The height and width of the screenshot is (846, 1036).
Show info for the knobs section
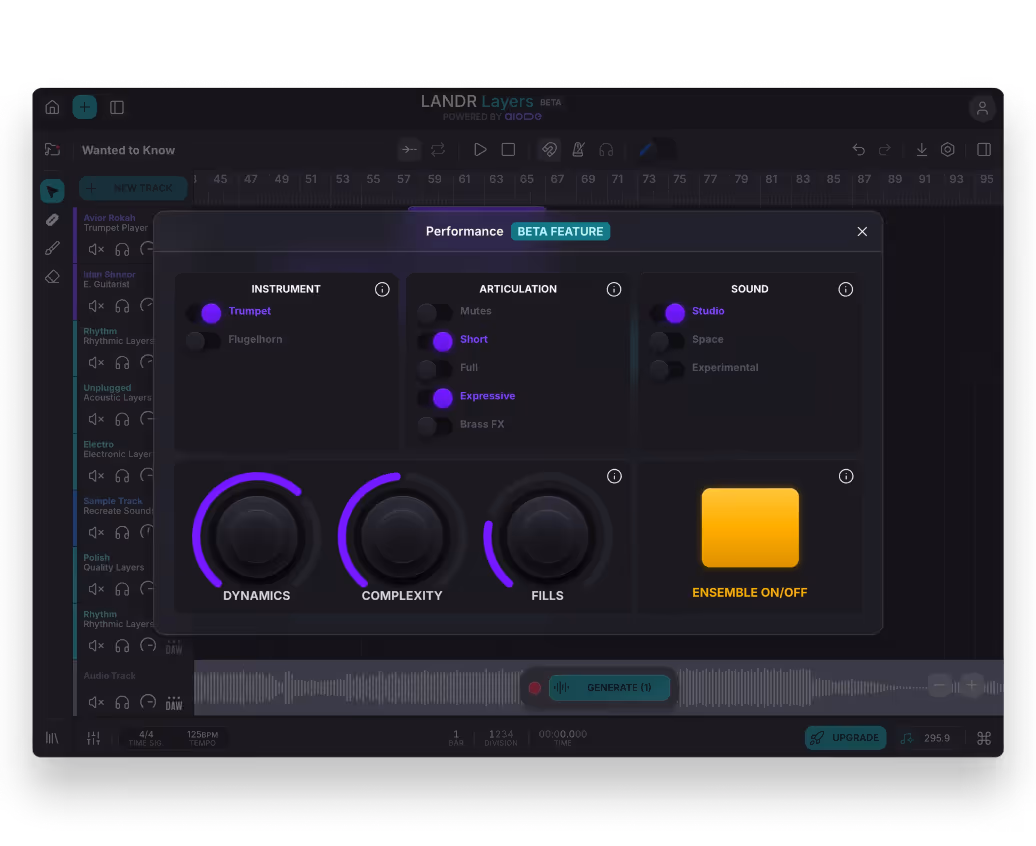coord(614,476)
